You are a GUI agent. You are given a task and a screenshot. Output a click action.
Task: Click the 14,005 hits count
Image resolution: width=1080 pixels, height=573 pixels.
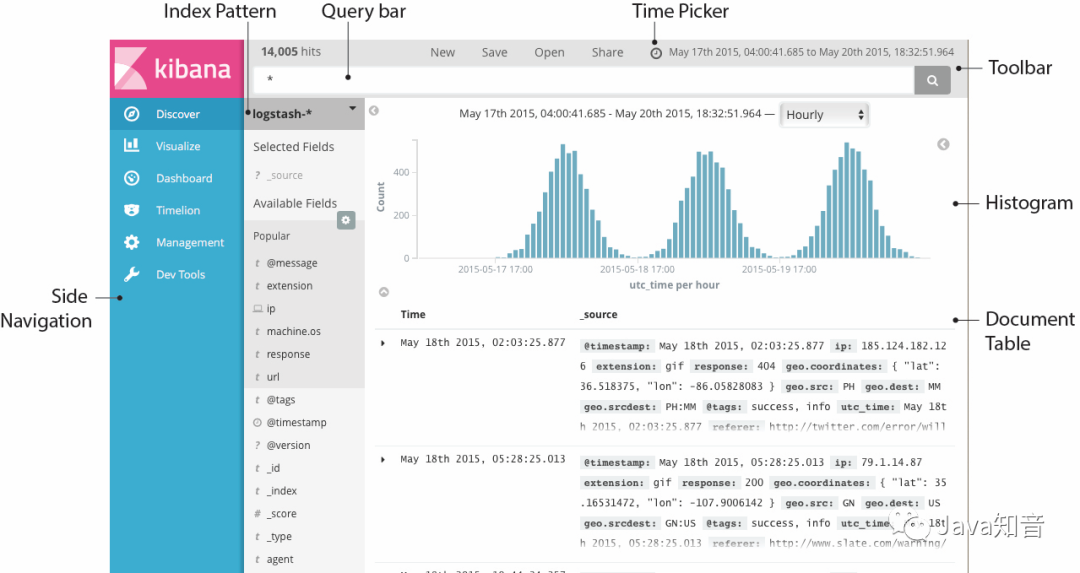[291, 52]
